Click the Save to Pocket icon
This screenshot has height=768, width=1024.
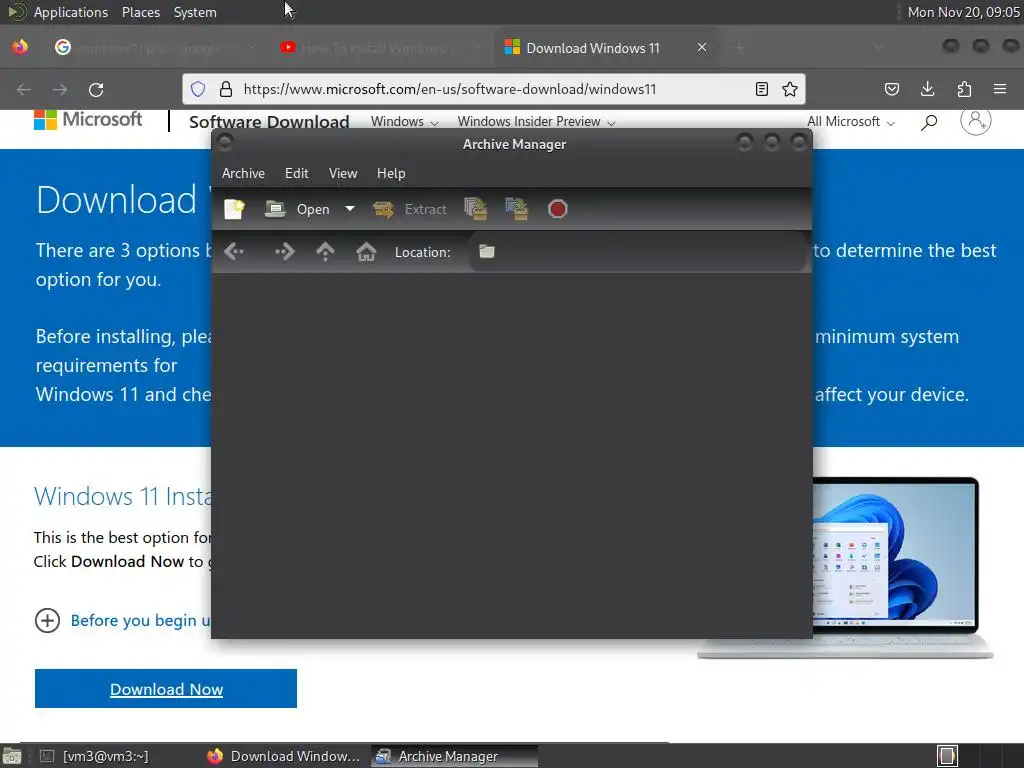pyautogui.click(x=891, y=89)
